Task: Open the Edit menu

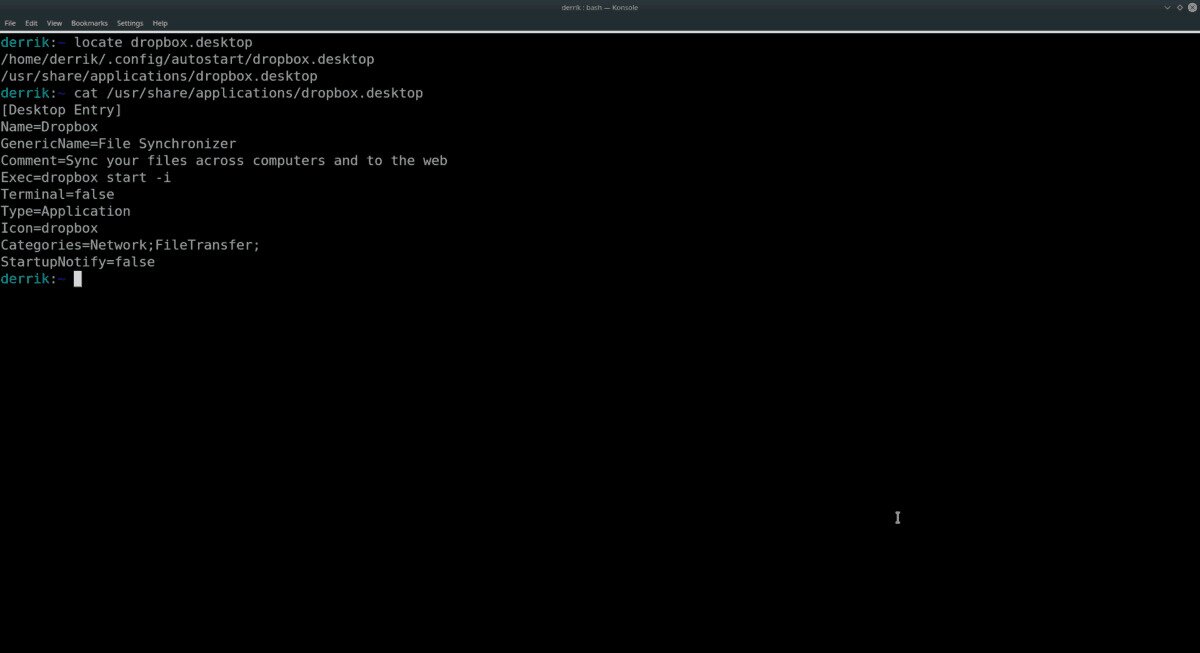Action: coord(32,23)
